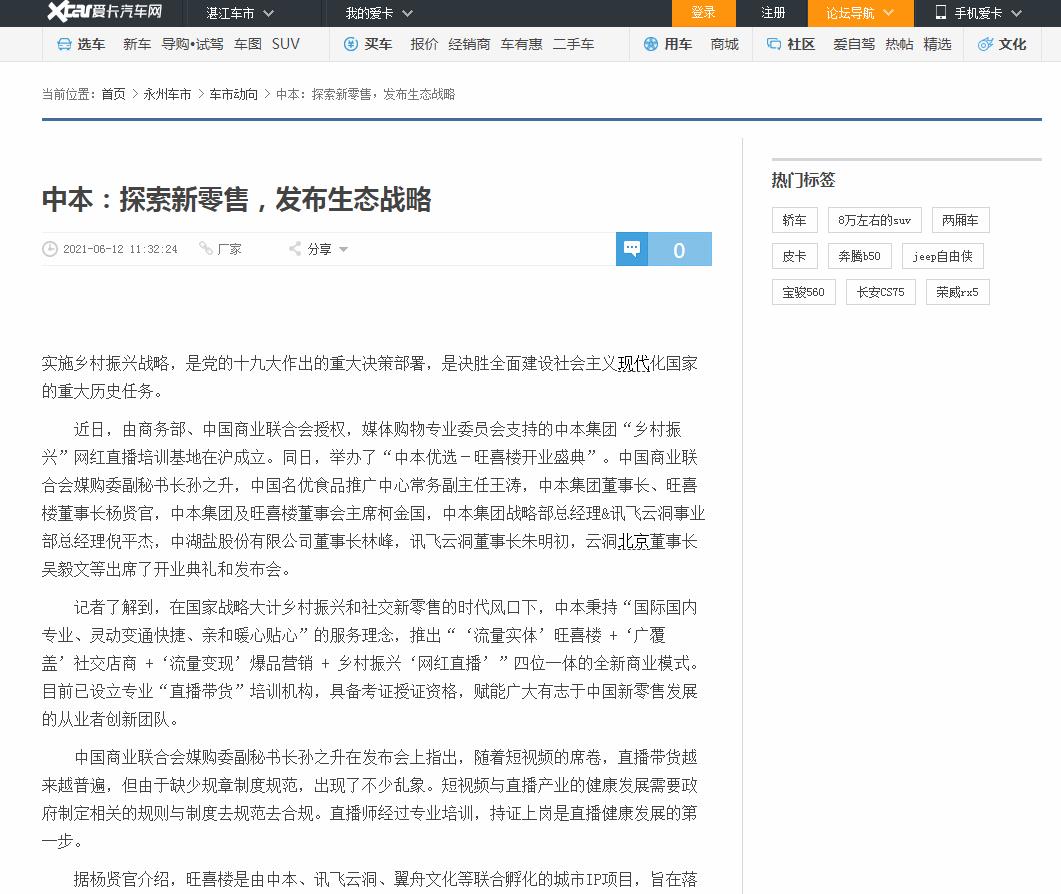The height and width of the screenshot is (894, 1061).
Task: Open the 社区 navigation item
Action: click(800, 44)
